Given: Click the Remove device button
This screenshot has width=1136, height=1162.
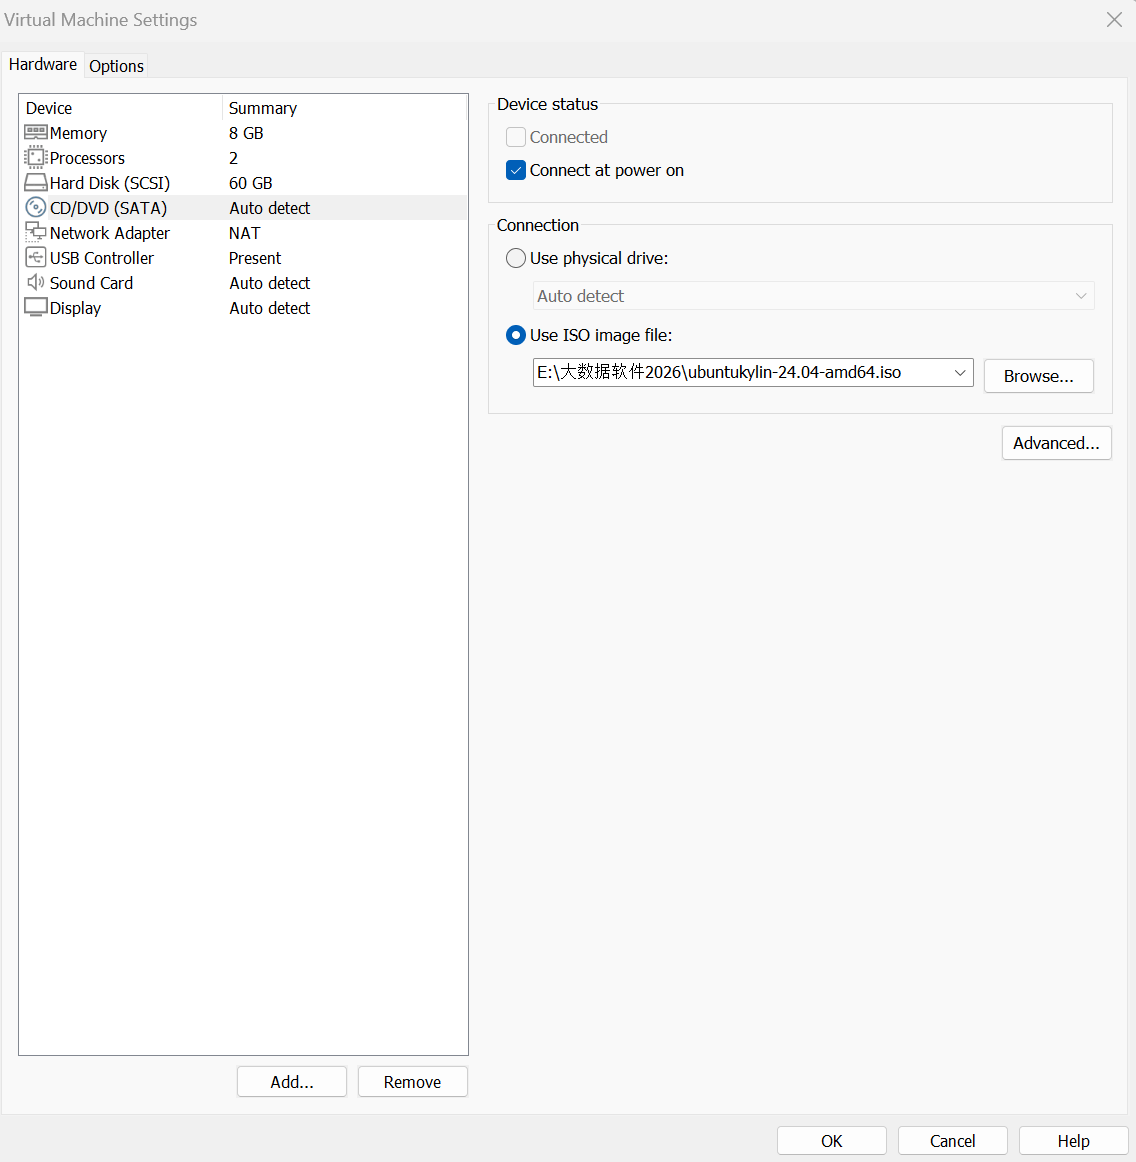Looking at the screenshot, I should click(x=412, y=1082).
